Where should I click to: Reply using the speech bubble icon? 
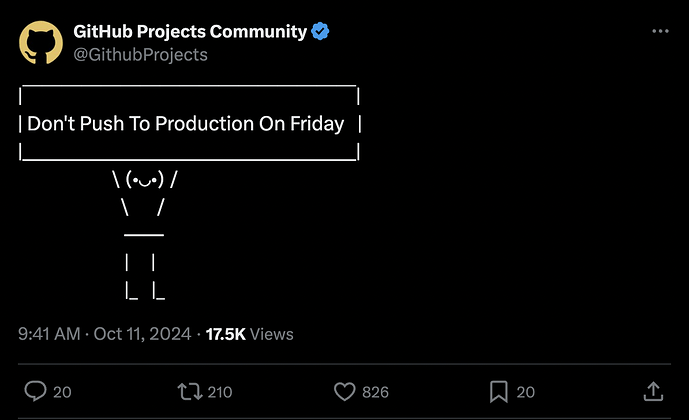click(x=33, y=391)
